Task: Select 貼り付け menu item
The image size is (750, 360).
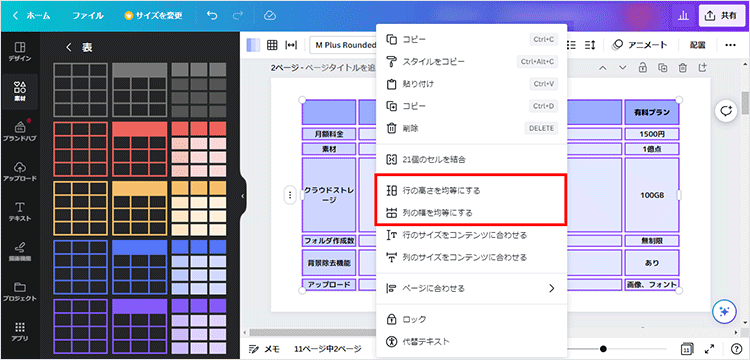Action: coord(472,84)
